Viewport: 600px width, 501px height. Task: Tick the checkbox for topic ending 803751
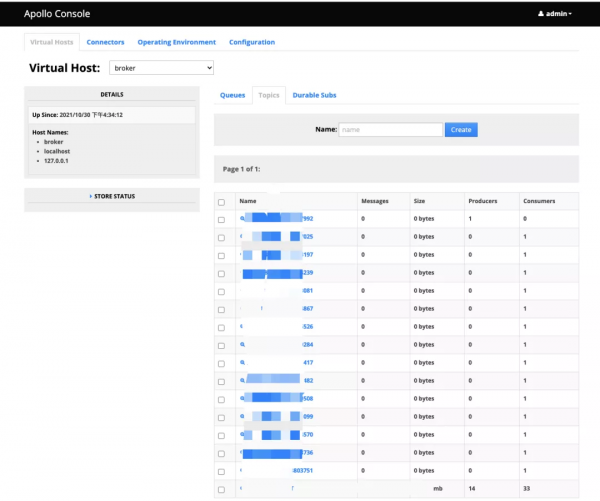(x=221, y=471)
